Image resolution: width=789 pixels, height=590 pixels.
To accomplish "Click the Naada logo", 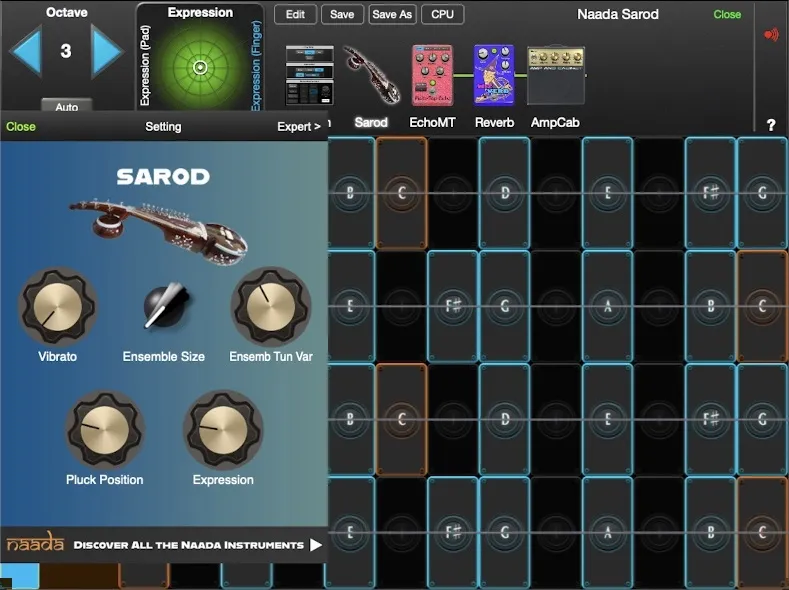I will pyautogui.click(x=35, y=542).
